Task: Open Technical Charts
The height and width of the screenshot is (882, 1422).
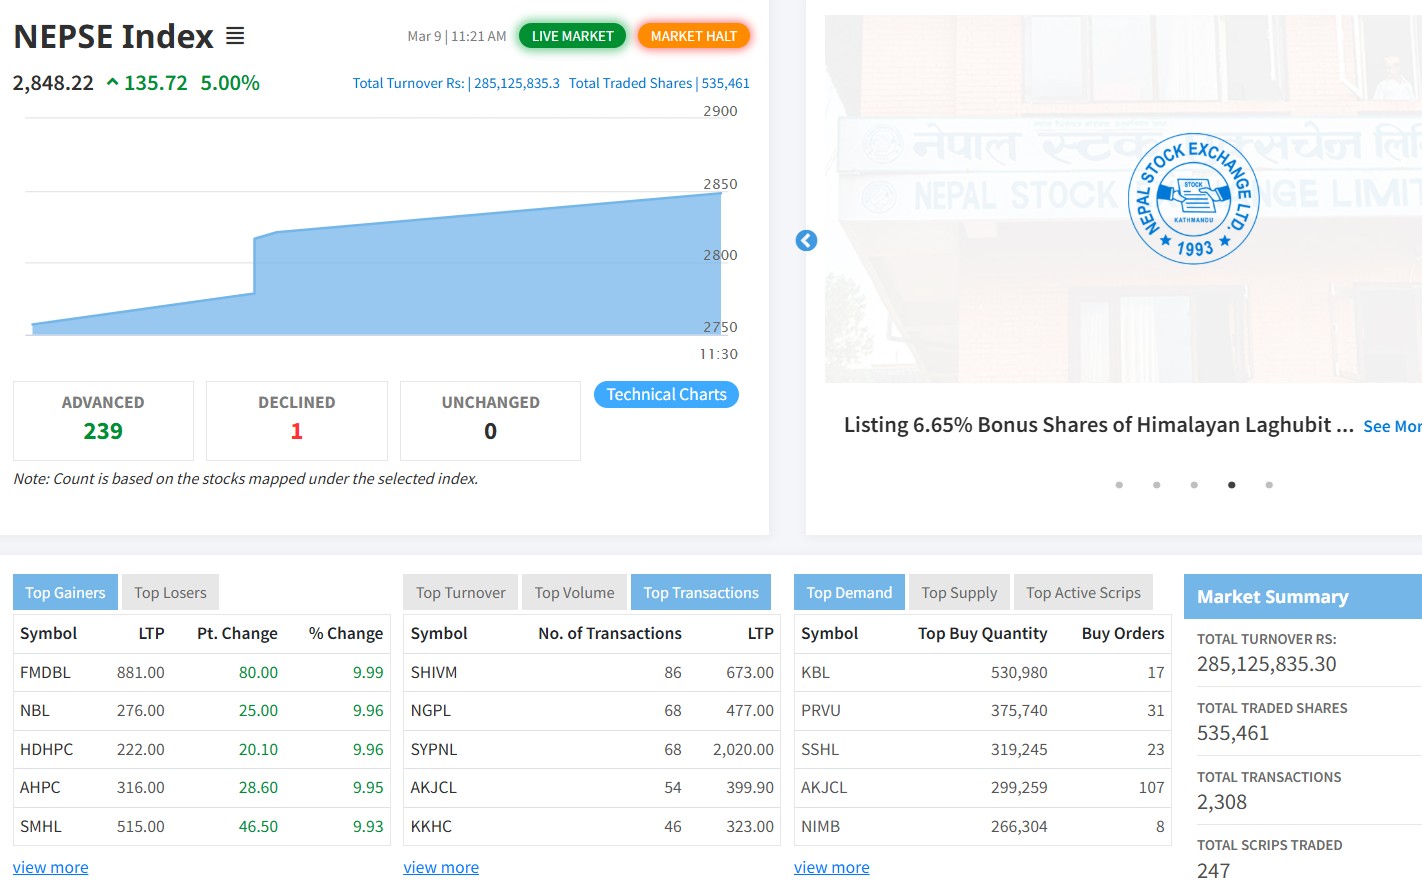Action: coord(666,395)
